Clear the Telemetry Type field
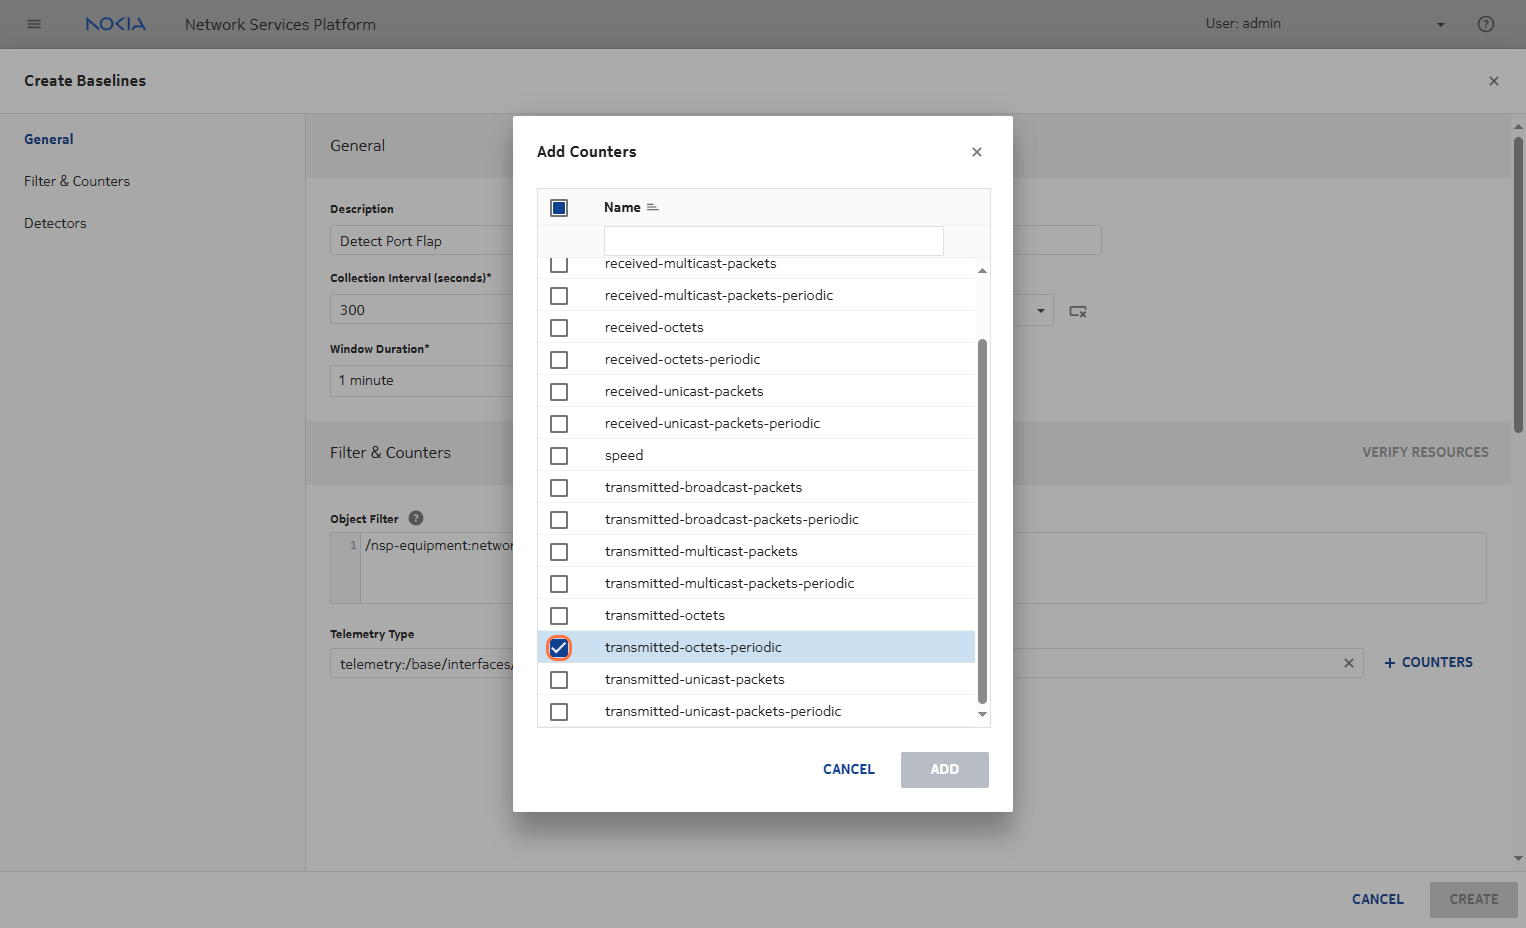Image resolution: width=1526 pixels, height=928 pixels. coord(1348,663)
